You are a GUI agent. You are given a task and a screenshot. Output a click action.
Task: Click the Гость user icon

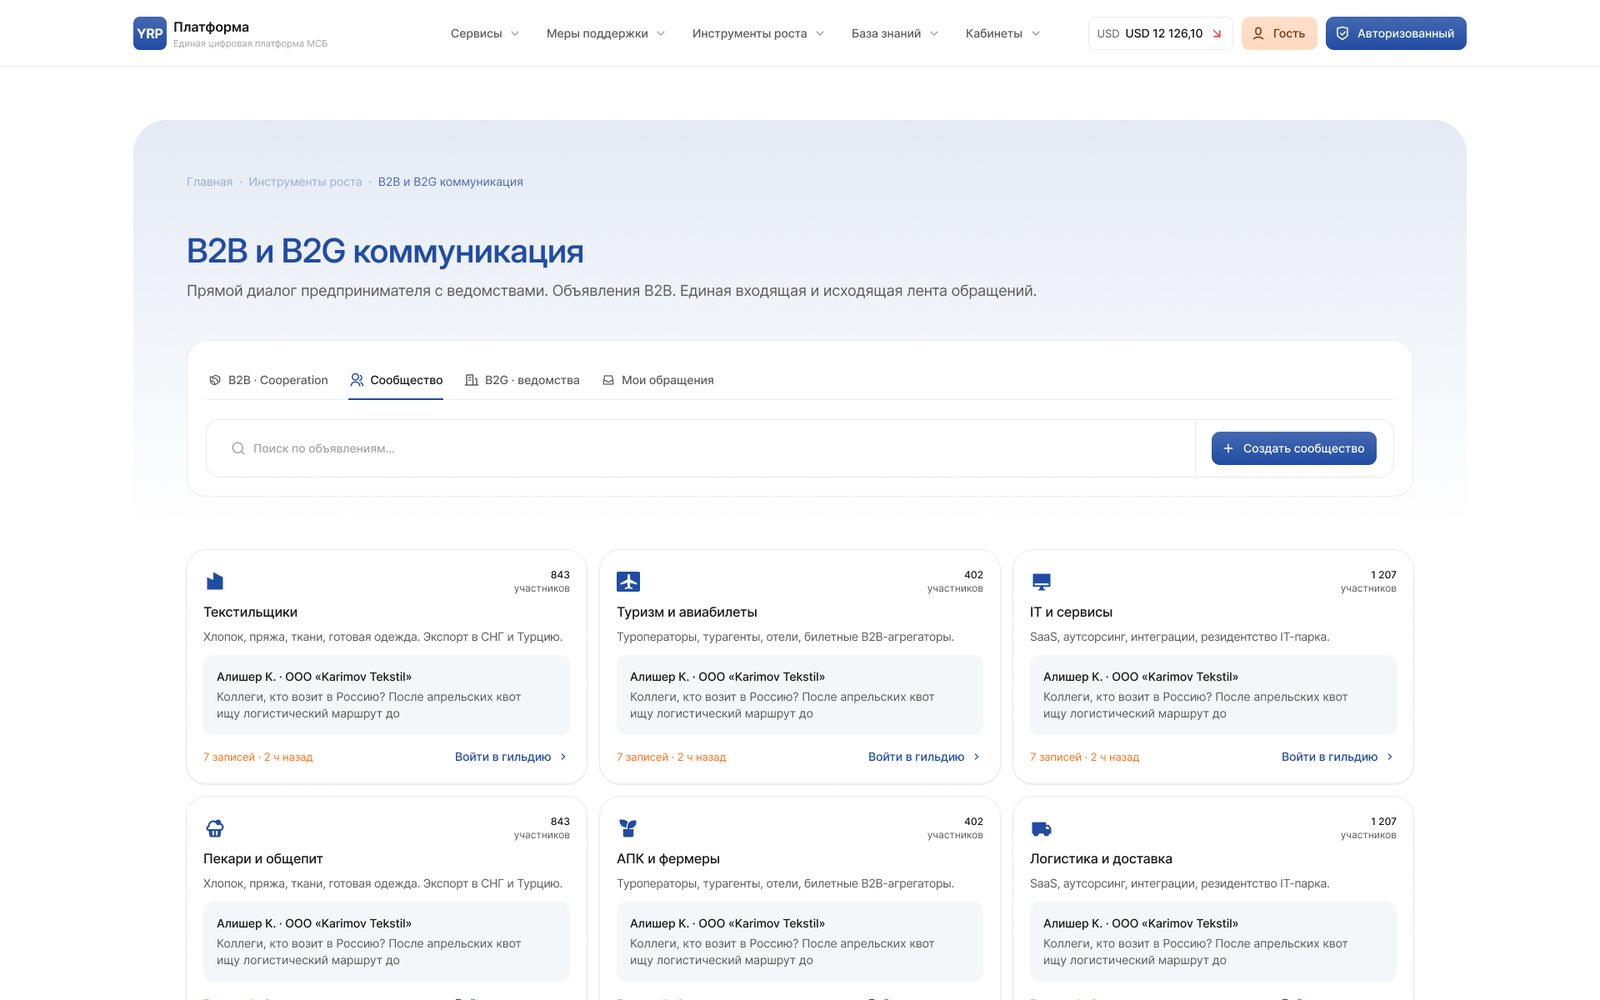coord(1258,33)
